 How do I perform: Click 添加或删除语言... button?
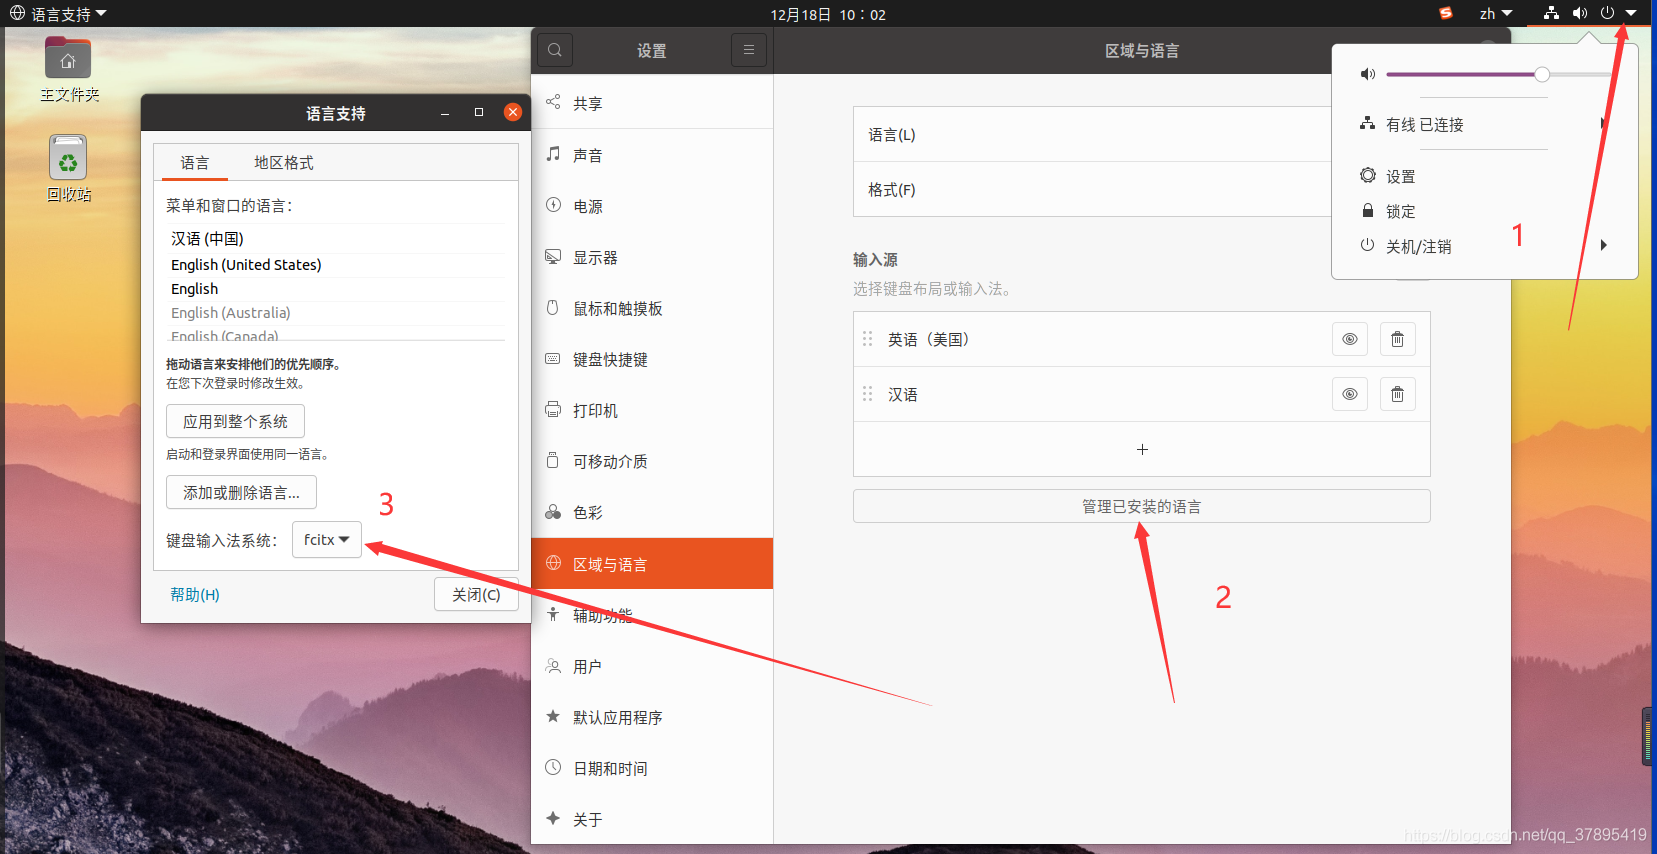point(241,492)
